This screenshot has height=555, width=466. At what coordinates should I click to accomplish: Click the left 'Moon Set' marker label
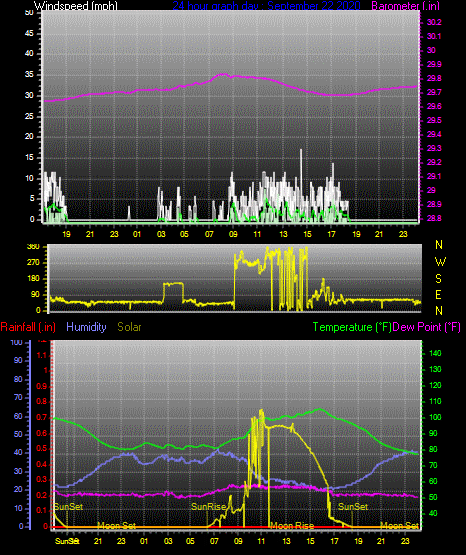click(116, 526)
